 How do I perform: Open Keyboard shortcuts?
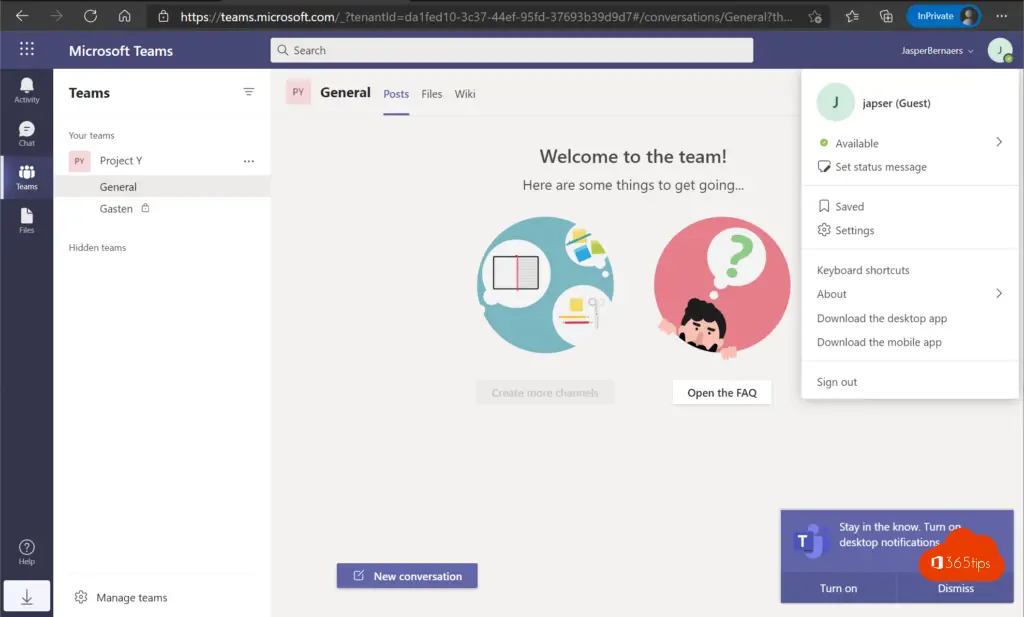pyautogui.click(x=863, y=270)
